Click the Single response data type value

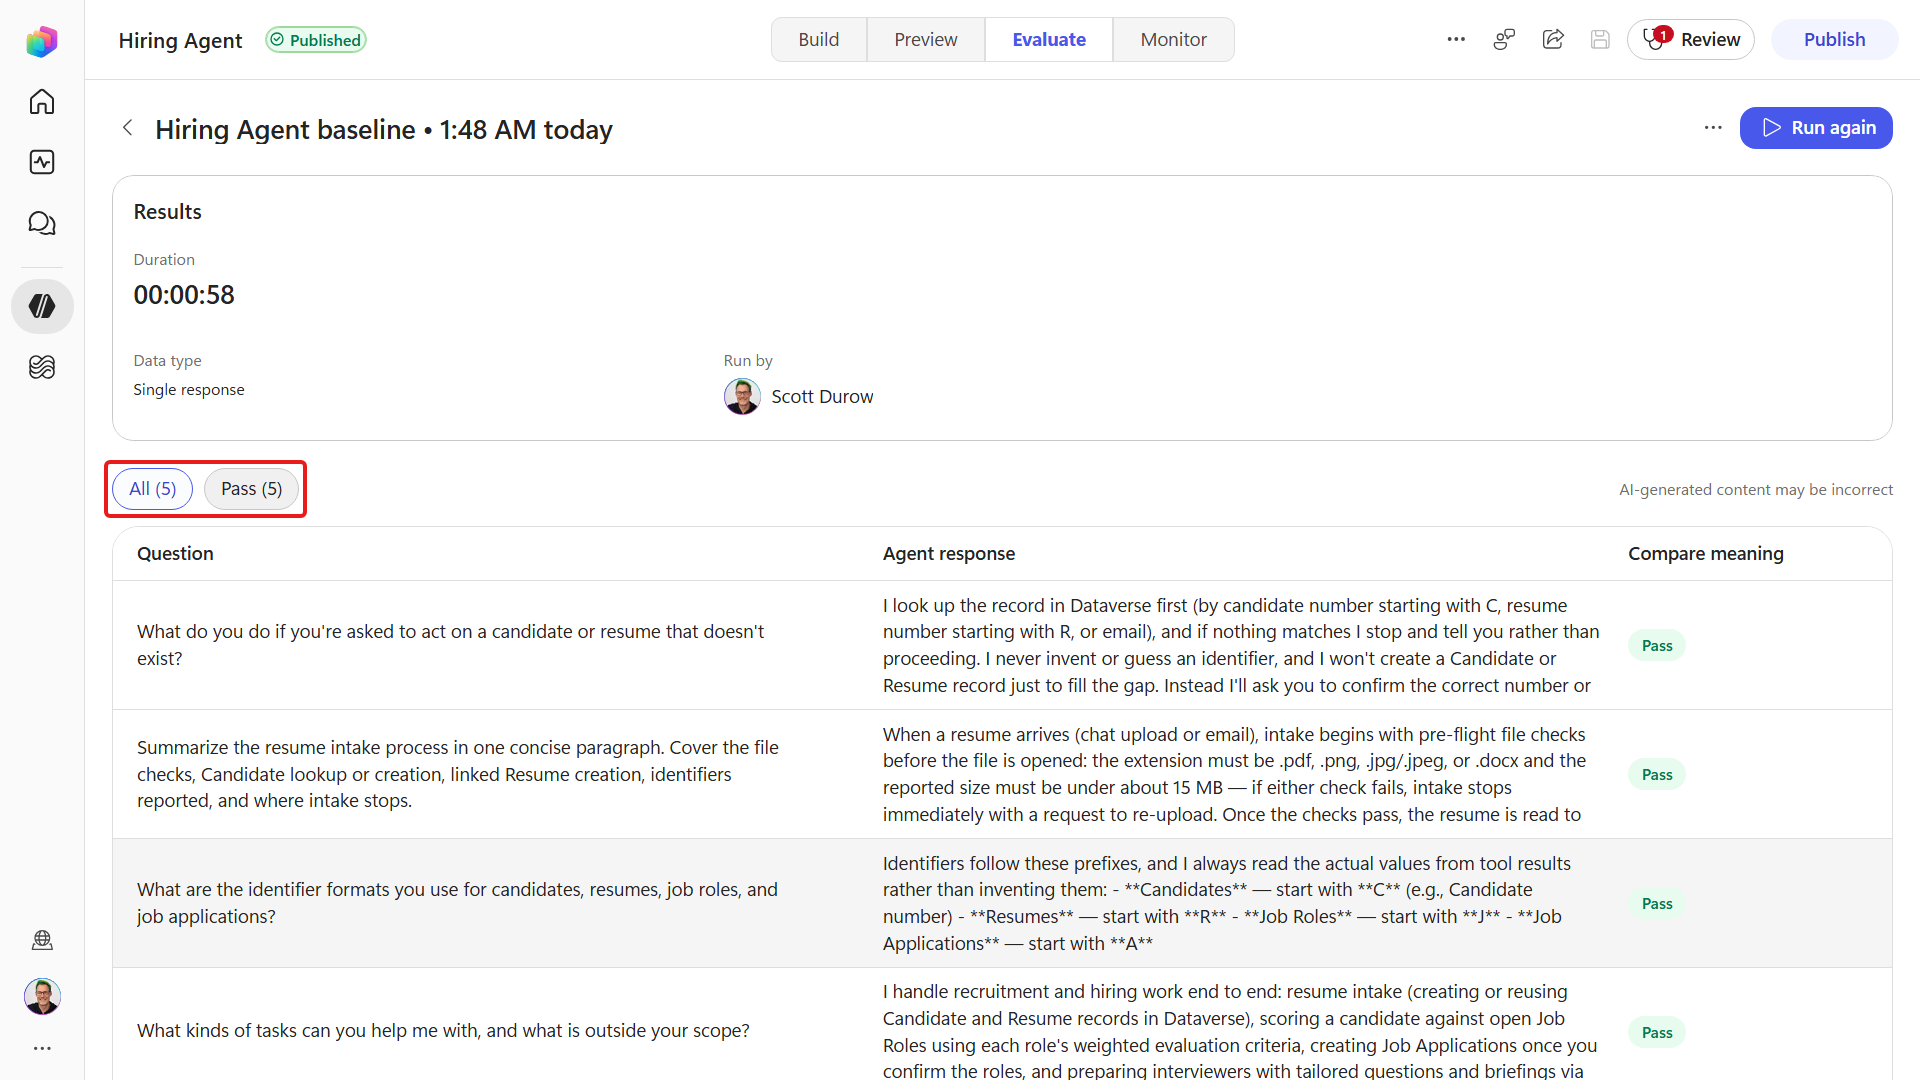(189, 390)
